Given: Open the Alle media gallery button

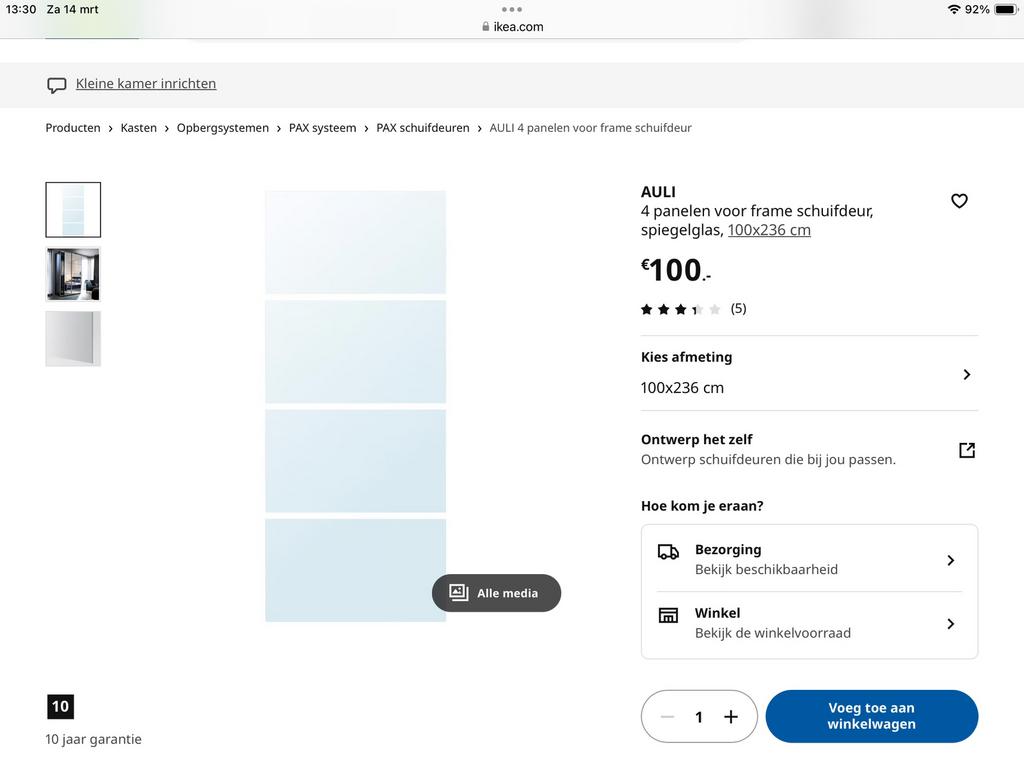Looking at the screenshot, I should pos(496,593).
